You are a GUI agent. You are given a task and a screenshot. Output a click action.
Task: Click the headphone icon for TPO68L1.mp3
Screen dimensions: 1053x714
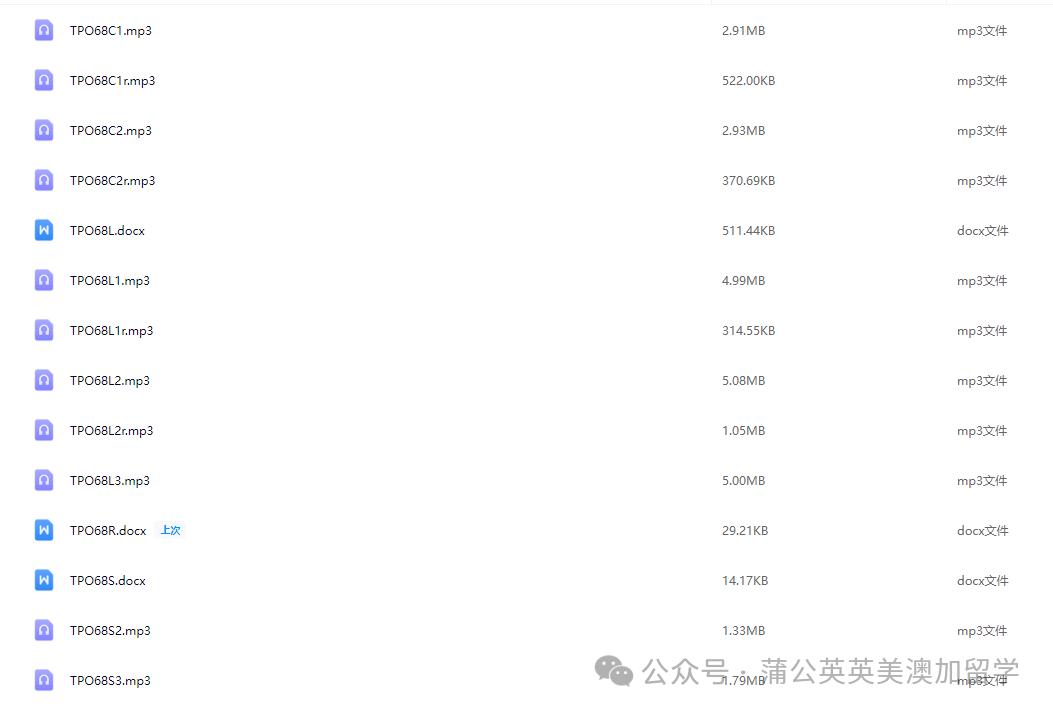coord(44,281)
